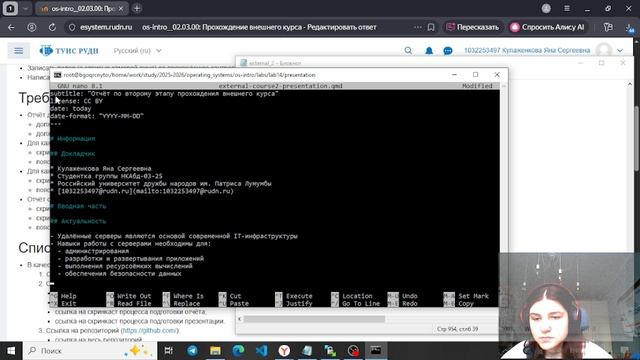This screenshot has width=640, height=360.
Task: Open the terminal taskbar icon
Action: tap(376, 351)
